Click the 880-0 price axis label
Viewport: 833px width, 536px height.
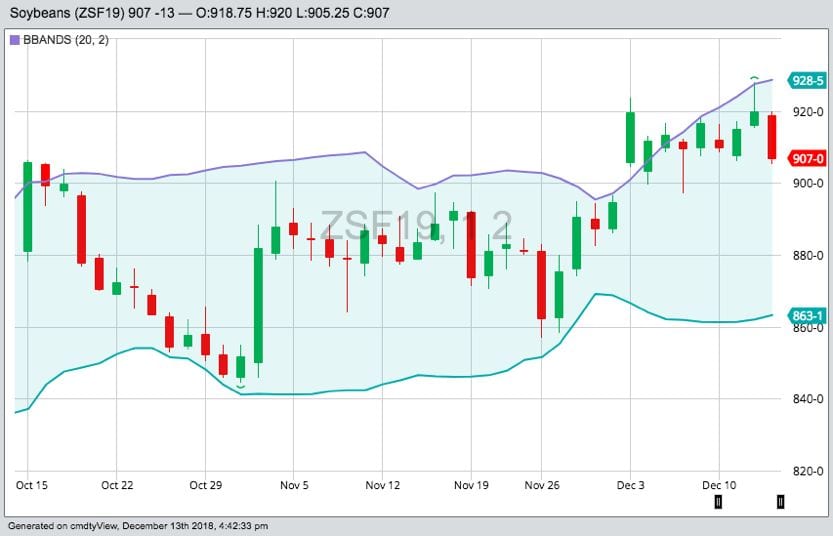tap(807, 256)
